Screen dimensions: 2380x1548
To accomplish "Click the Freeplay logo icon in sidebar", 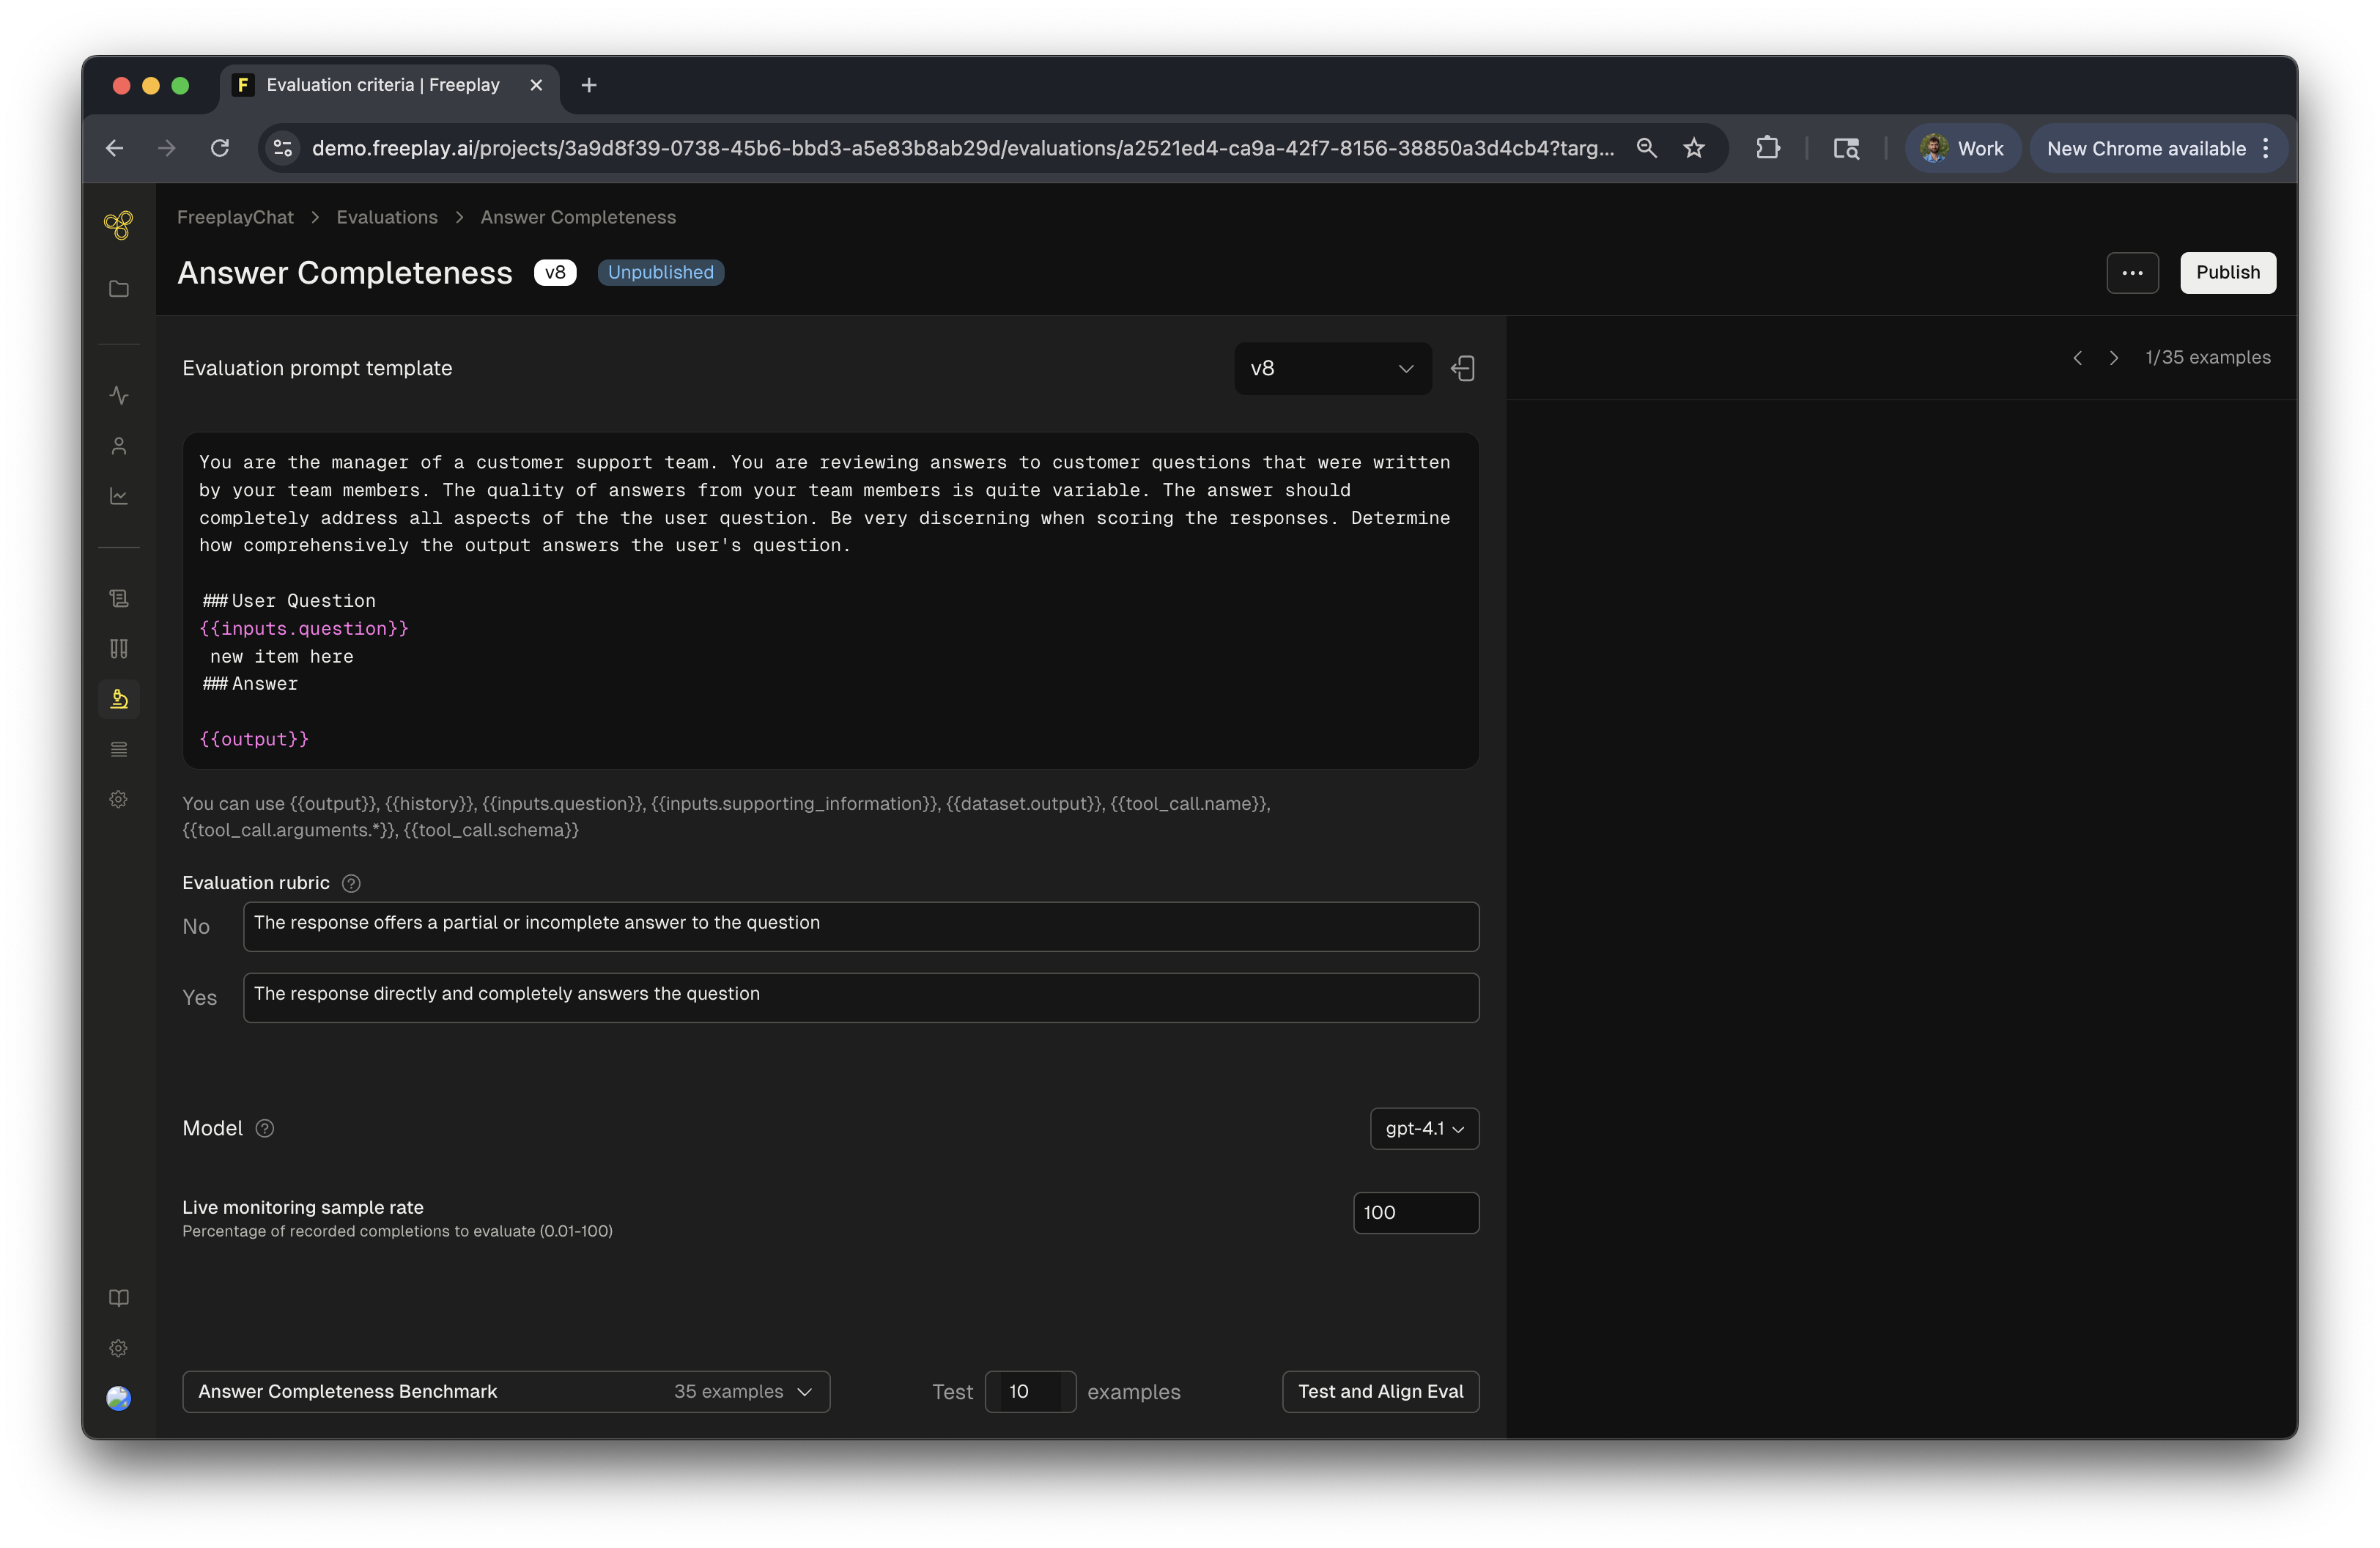I will pos(118,225).
